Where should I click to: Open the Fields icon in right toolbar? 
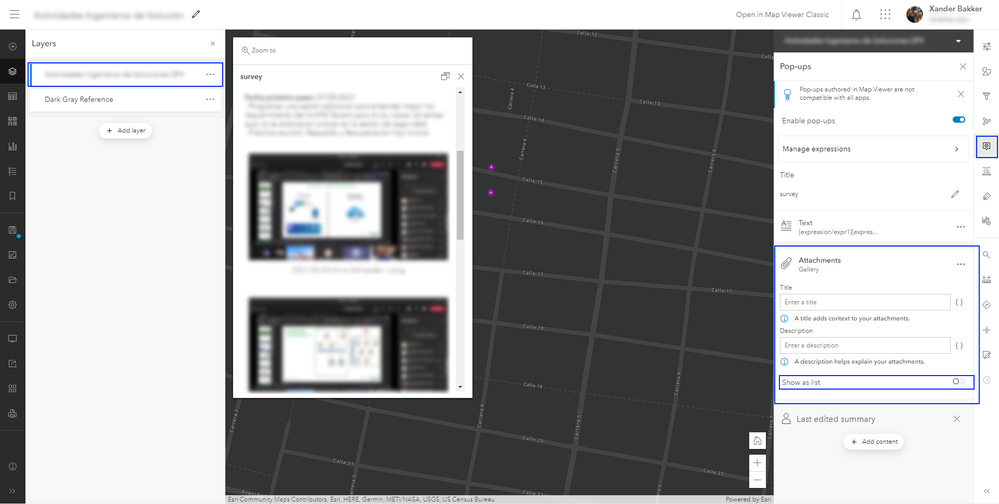click(x=986, y=171)
